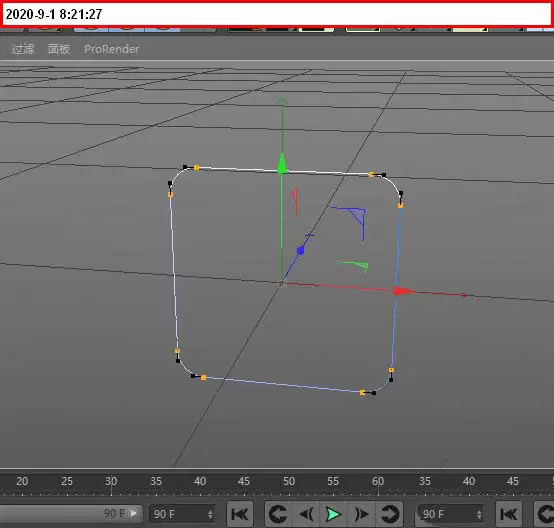Click the 90 F field between the range slider and the play group

point(182,514)
